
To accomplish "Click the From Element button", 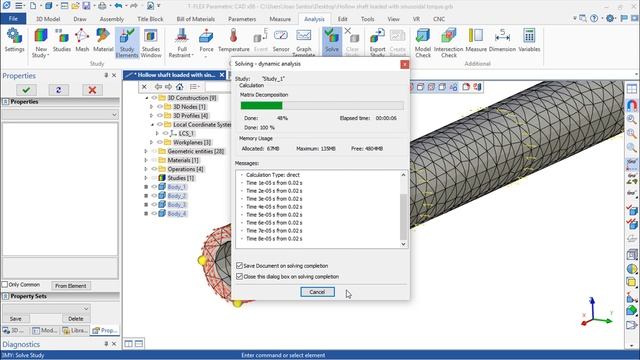I will click(71, 286).
